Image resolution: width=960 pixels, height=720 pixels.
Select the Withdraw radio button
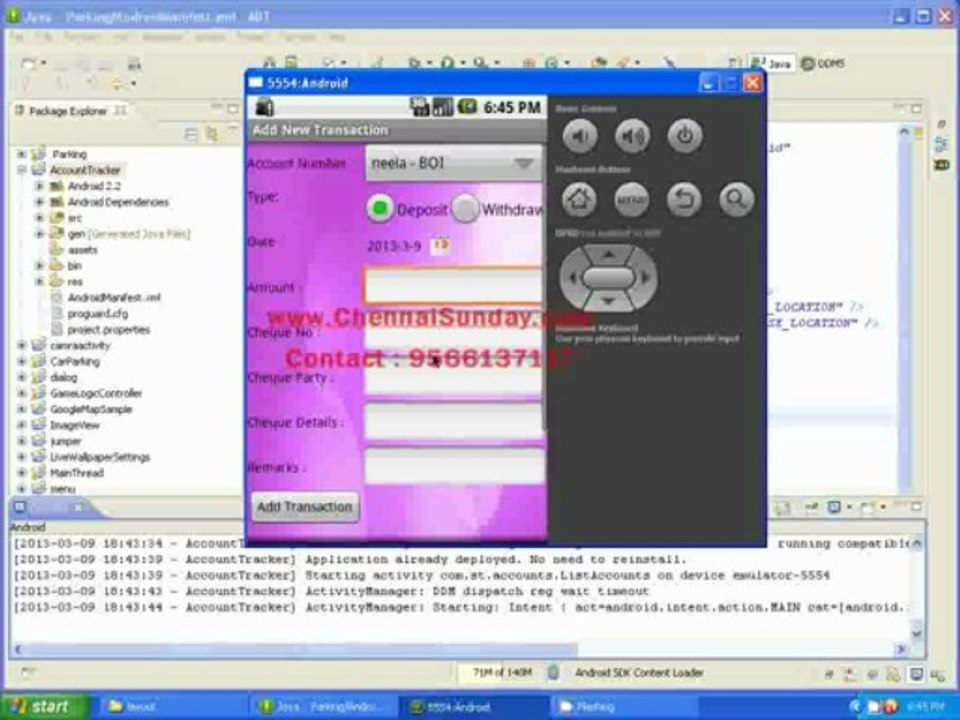[x=465, y=208]
